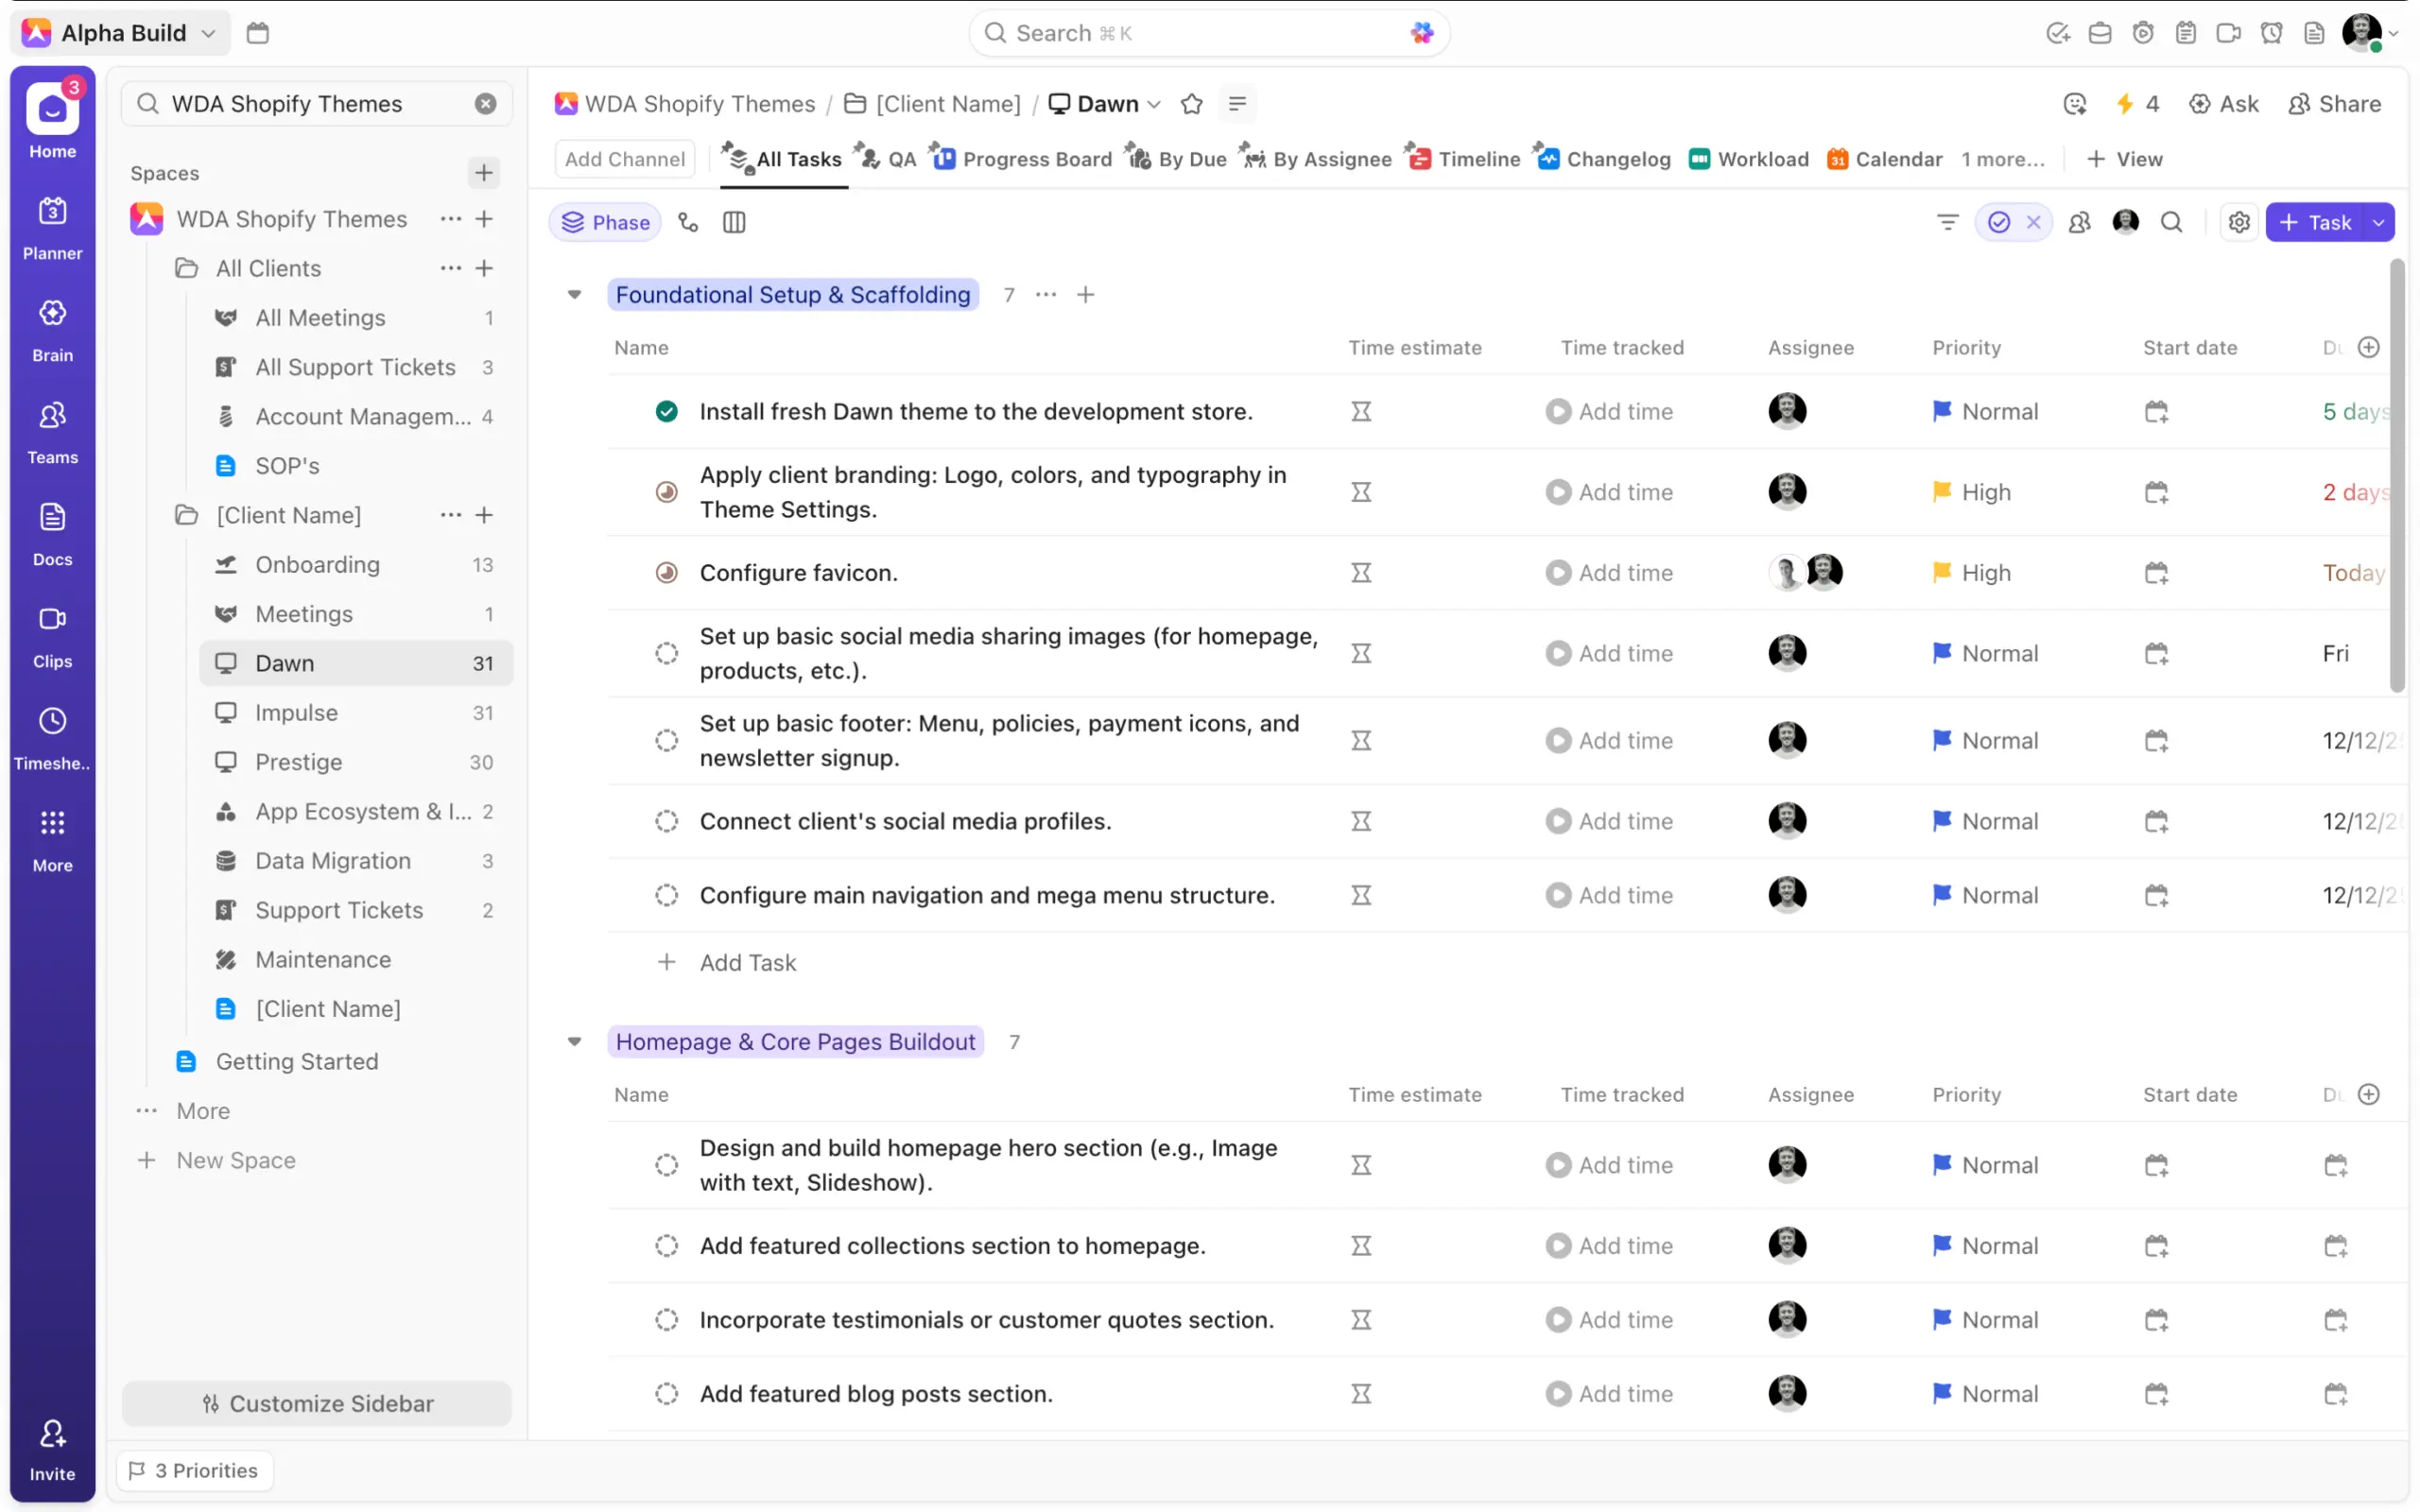Toggle status circle for Connect client's social media profiles
Viewport: 2420px width, 1512px height.
tap(666, 821)
